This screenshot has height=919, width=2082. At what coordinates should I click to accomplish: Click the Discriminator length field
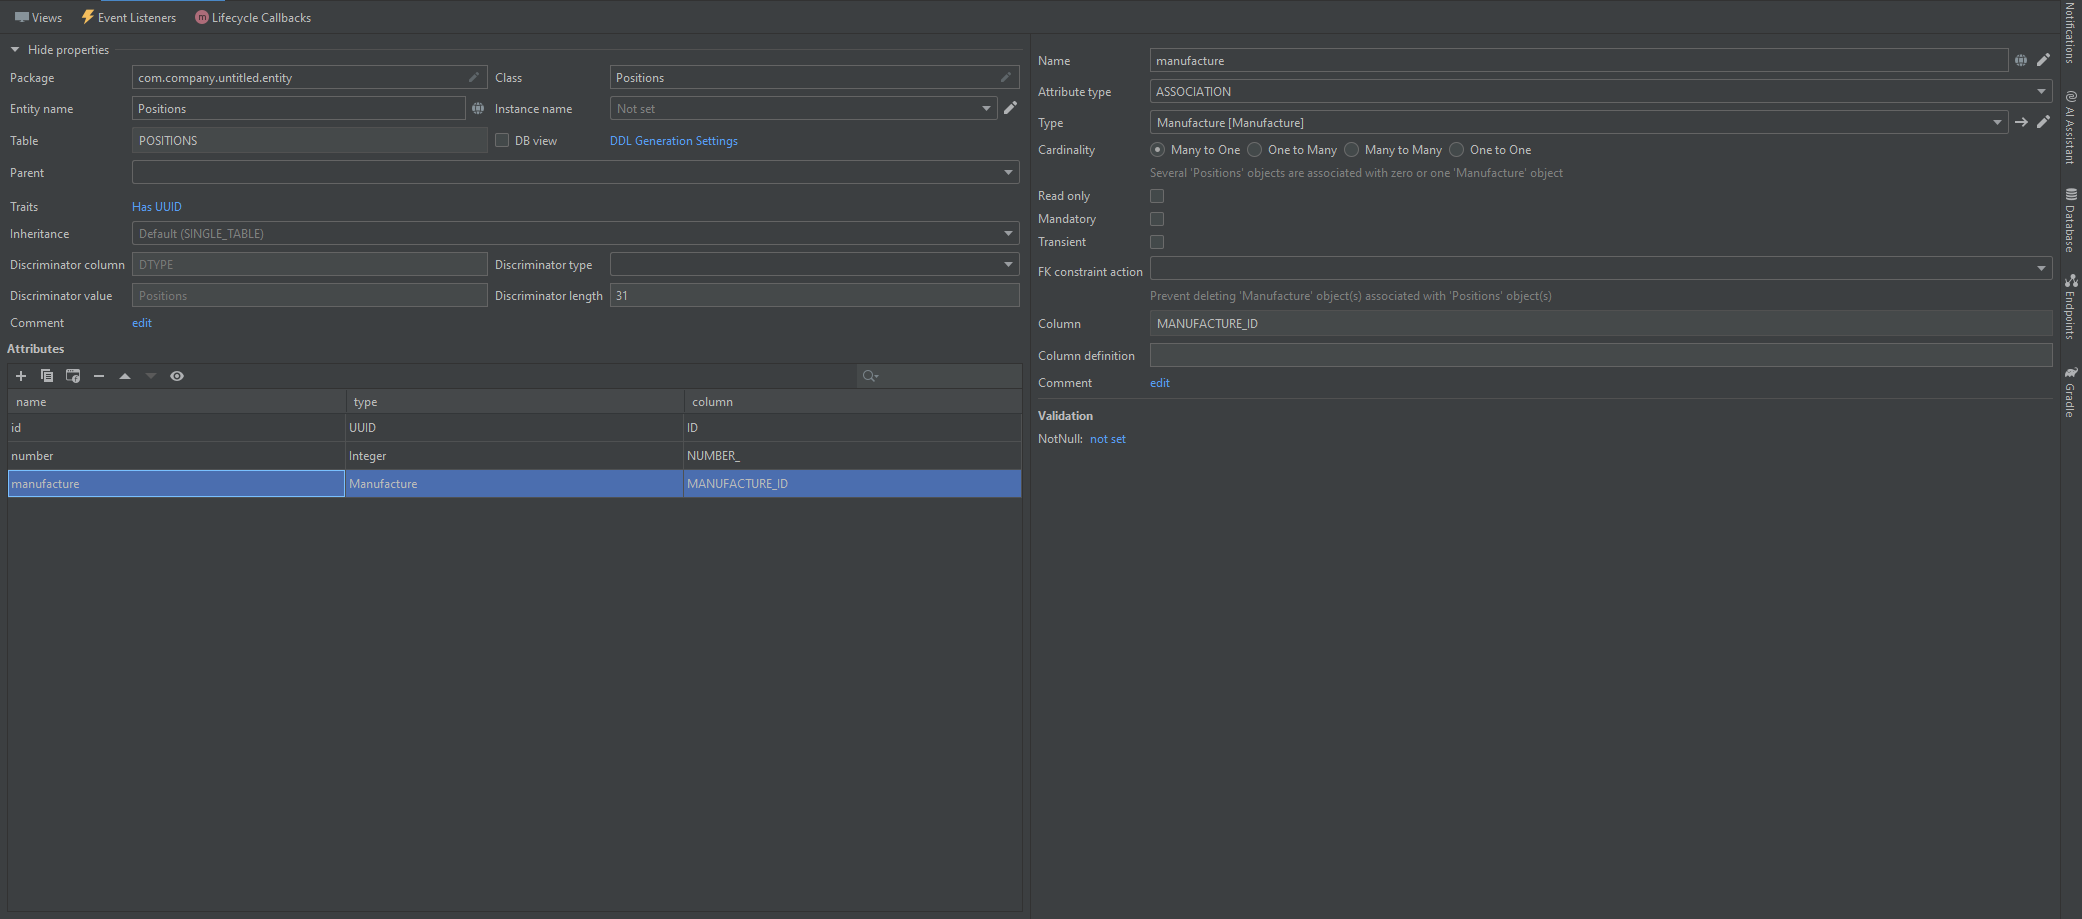815,295
